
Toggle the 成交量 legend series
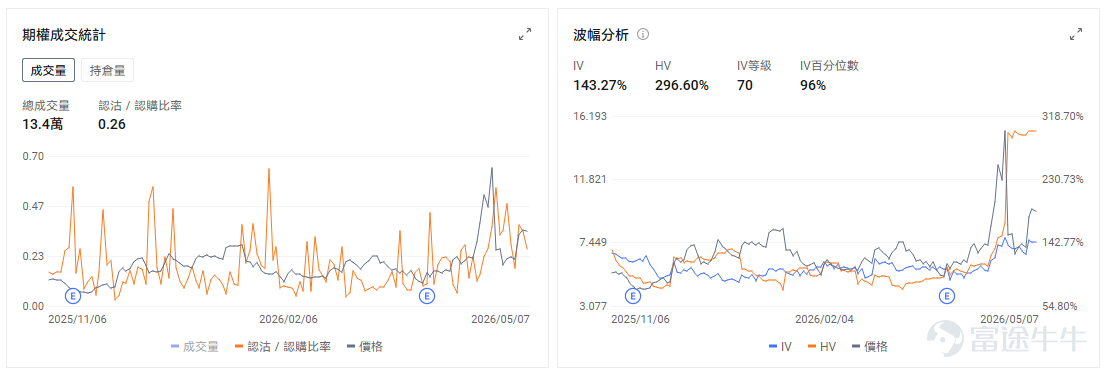click(195, 347)
